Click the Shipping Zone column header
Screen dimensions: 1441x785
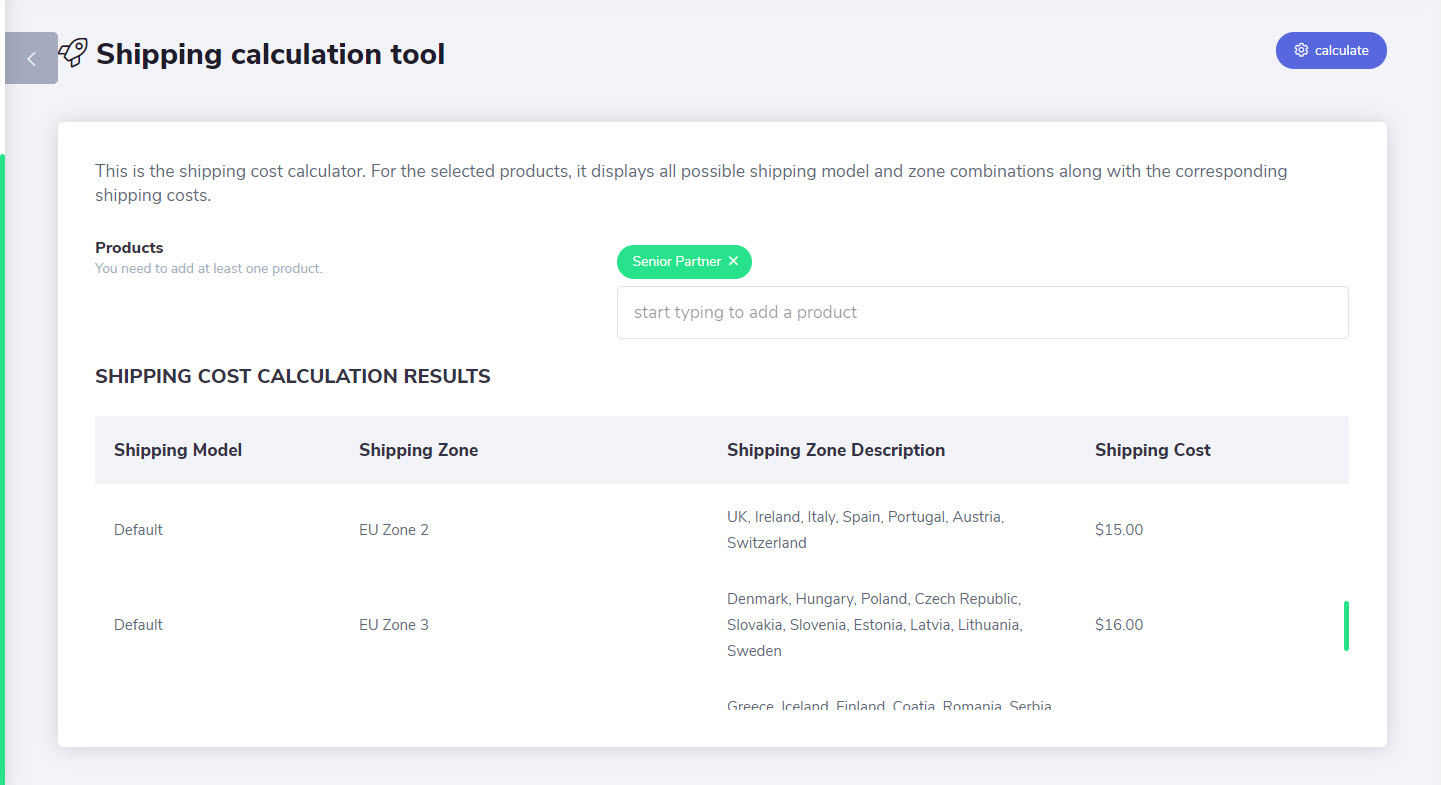tap(418, 450)
